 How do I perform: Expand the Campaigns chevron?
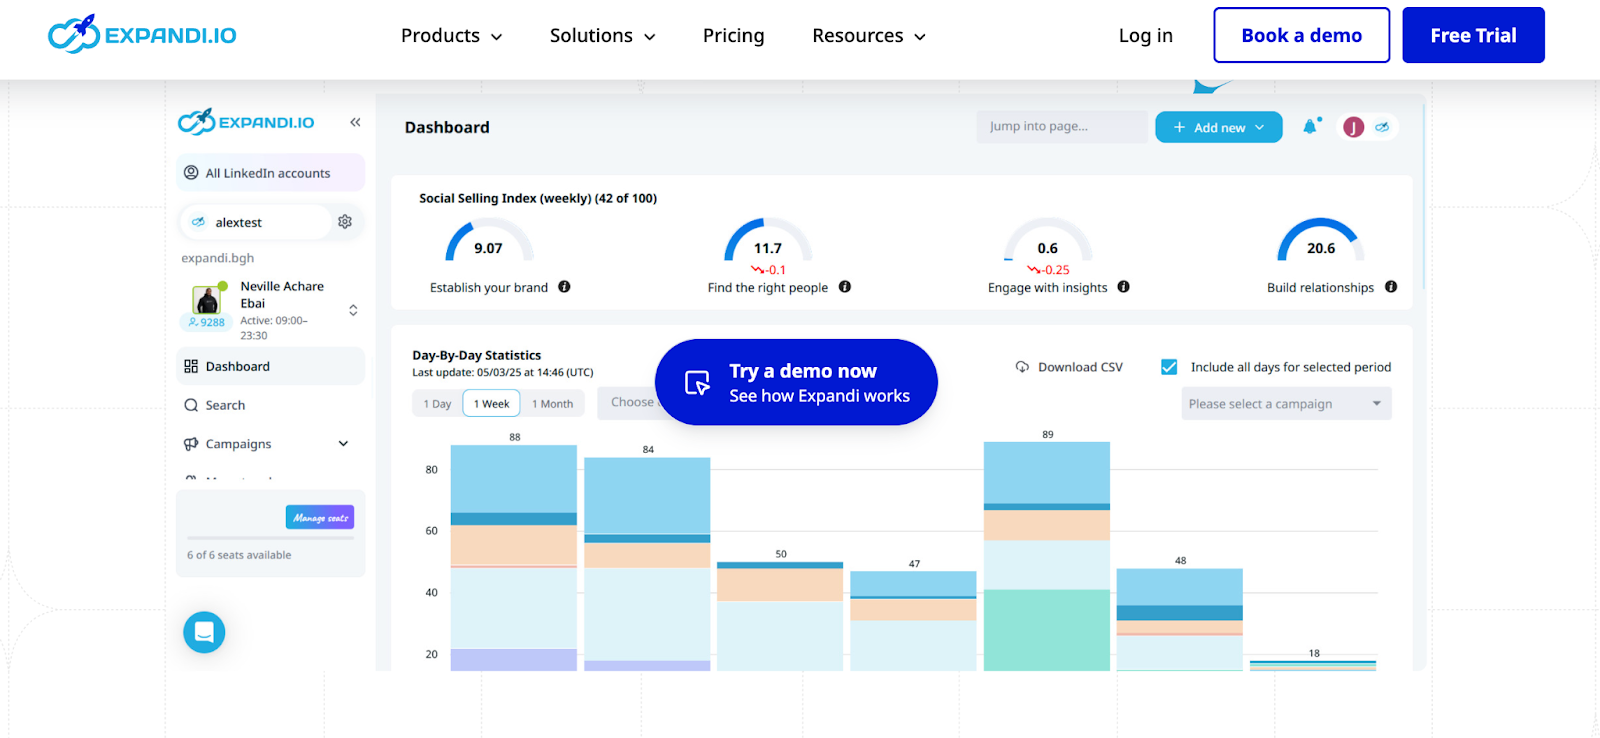click(x=343, y=444)
